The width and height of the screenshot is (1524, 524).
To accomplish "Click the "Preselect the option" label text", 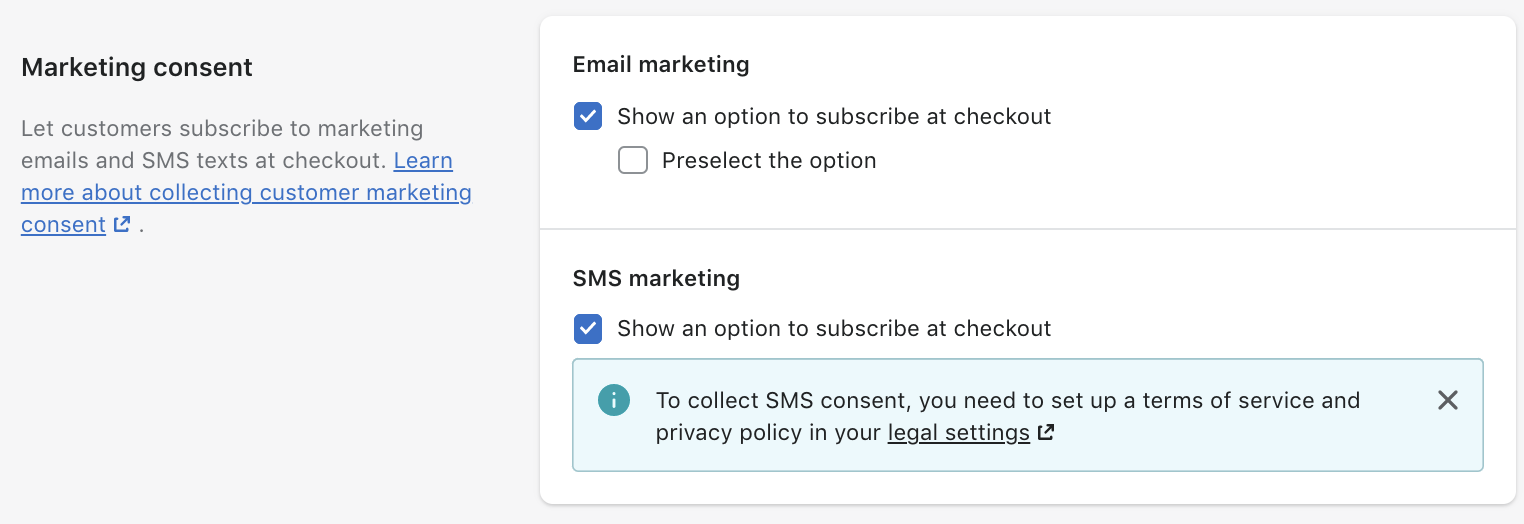I will tap(769, 160).
